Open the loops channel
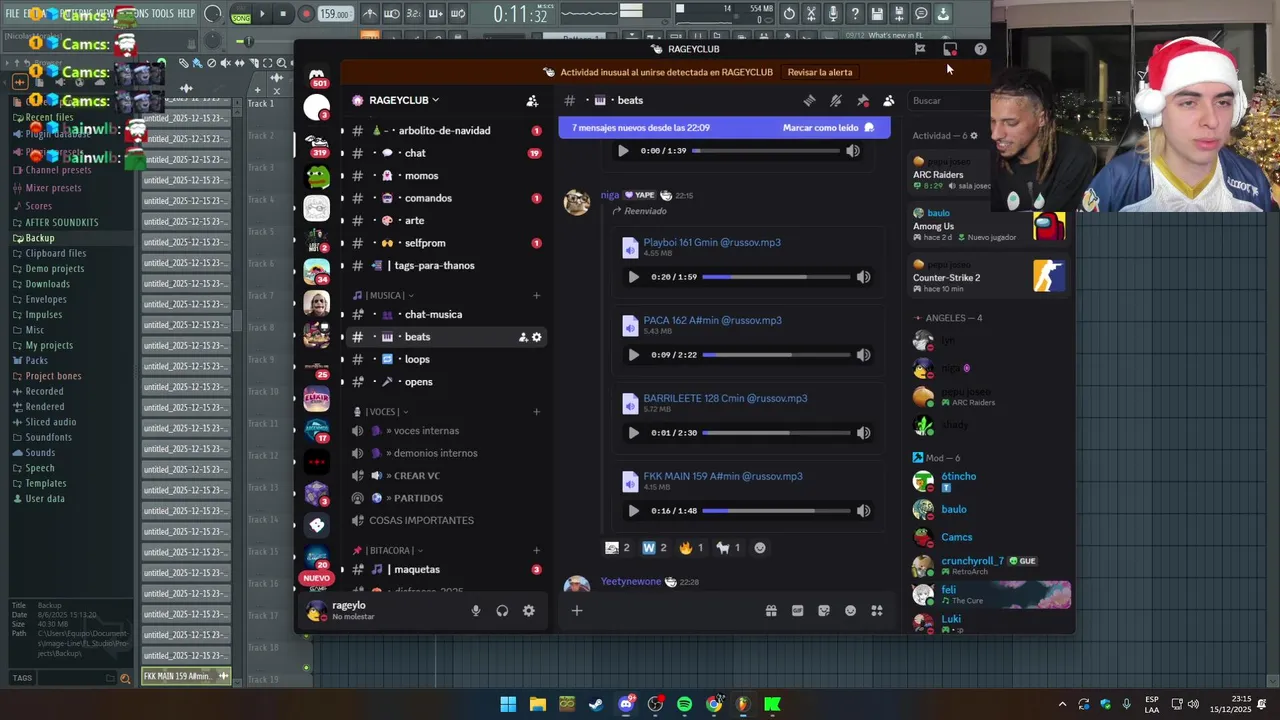 coord(444,359)
